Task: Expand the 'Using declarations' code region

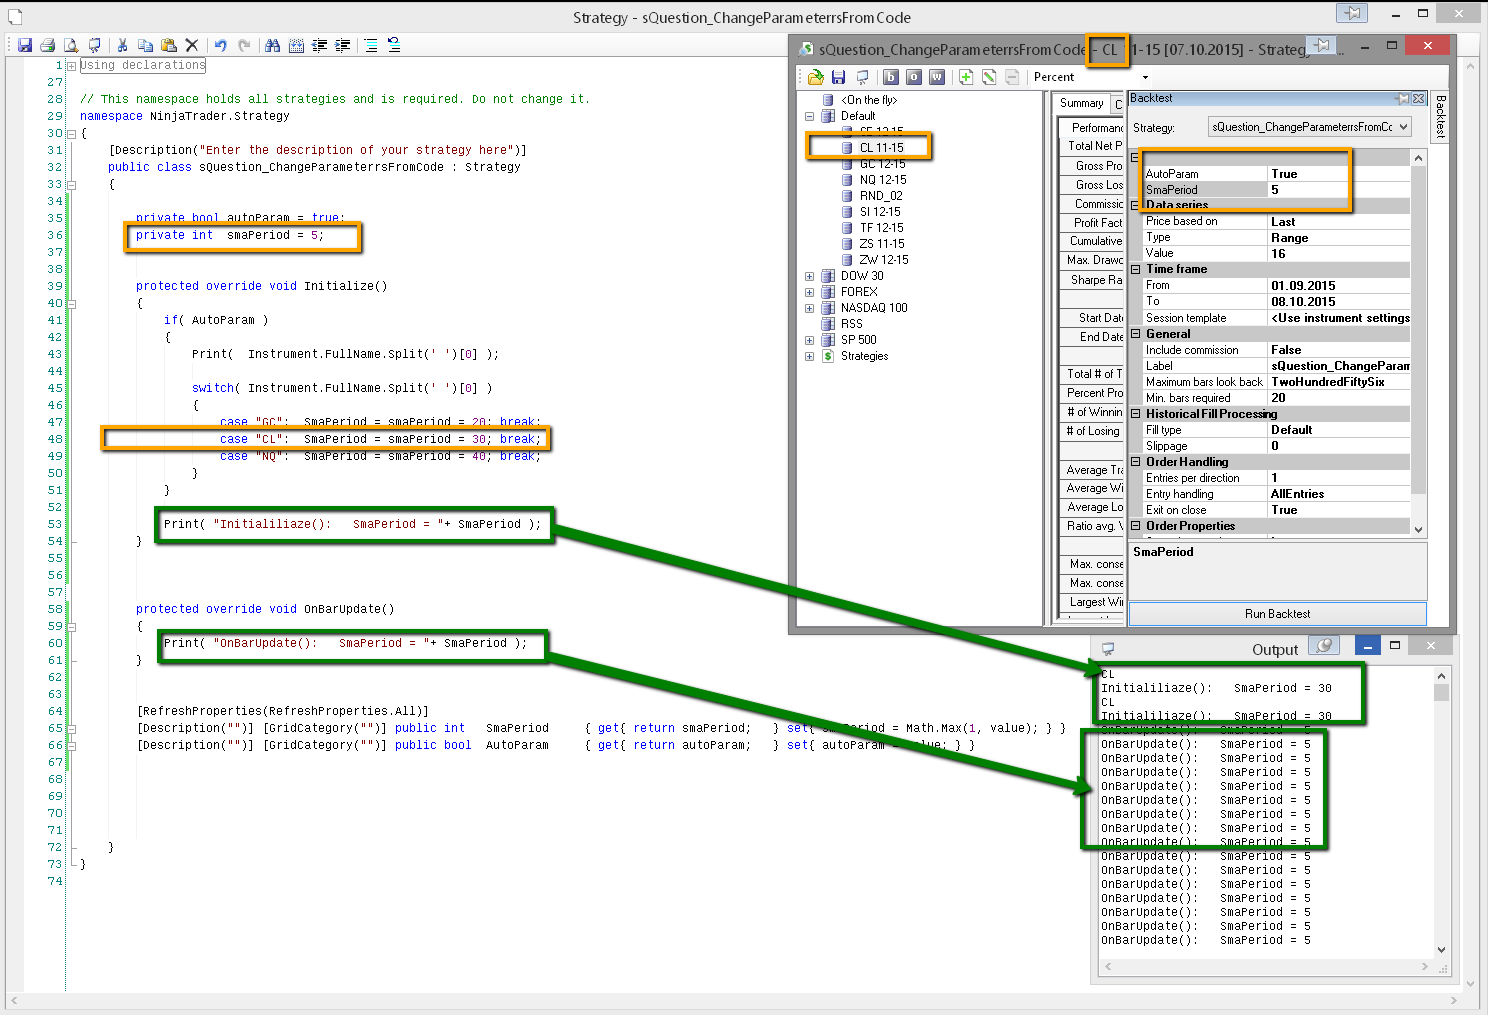Action: click(x=71, y=66)
